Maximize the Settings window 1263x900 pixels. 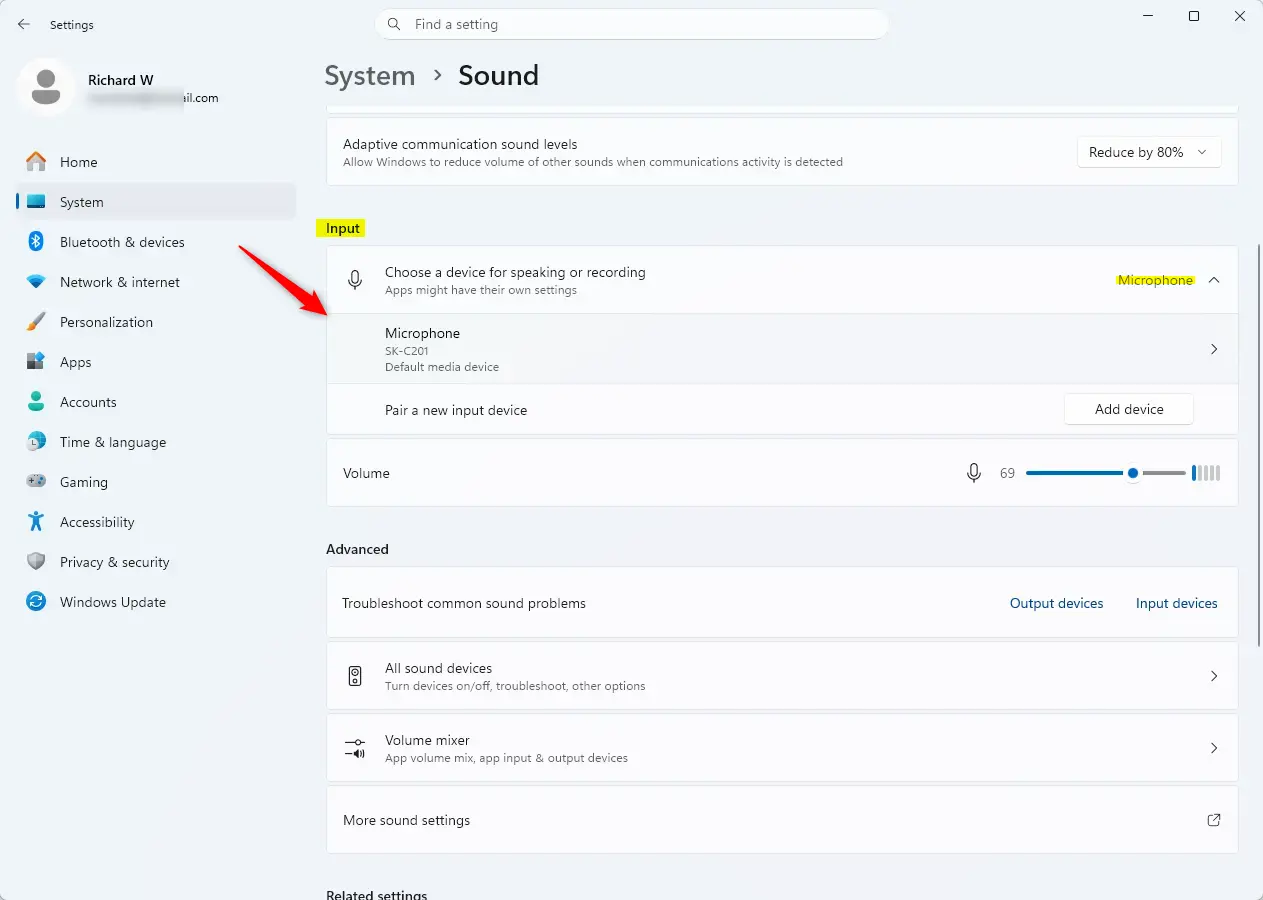1194,16
